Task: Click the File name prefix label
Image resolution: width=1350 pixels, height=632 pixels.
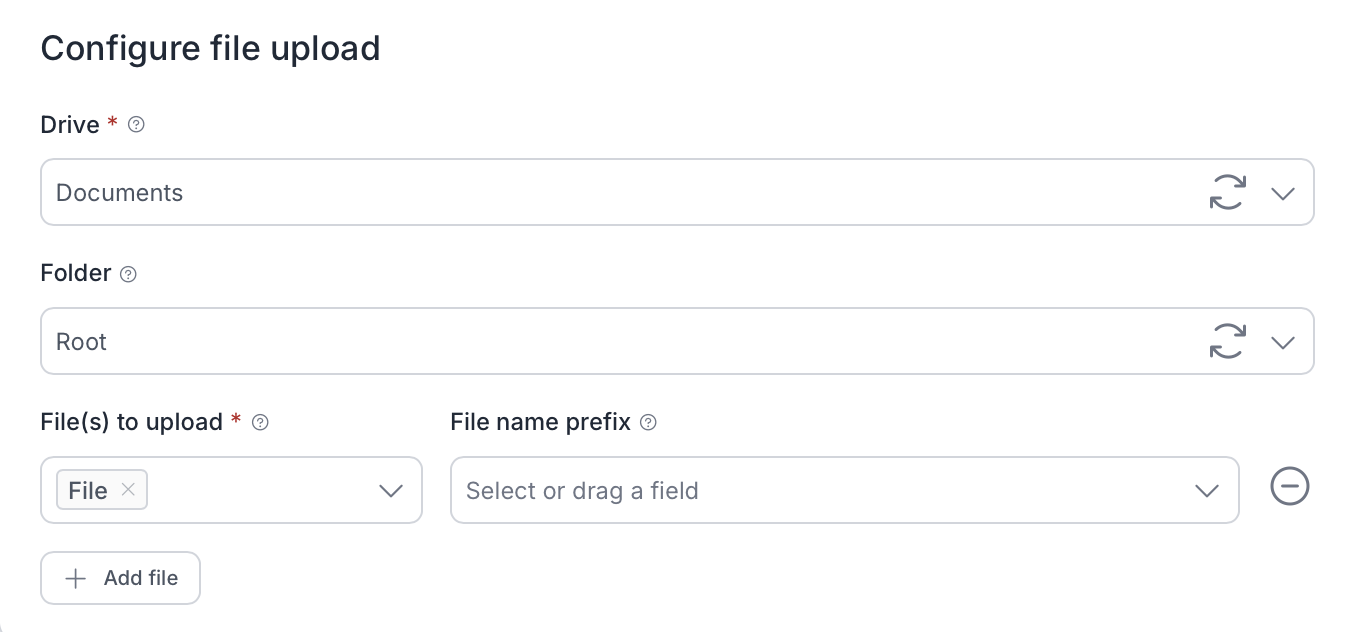Action: pyautogui.click(x=540, y=422)
